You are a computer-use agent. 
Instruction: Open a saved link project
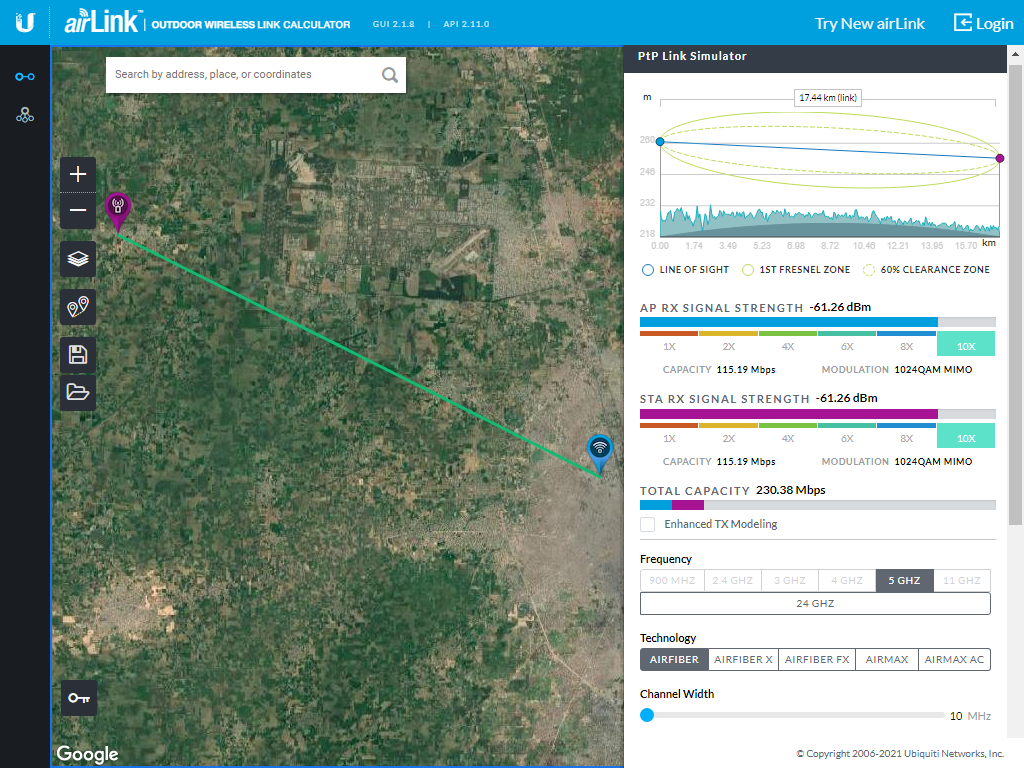78,392
